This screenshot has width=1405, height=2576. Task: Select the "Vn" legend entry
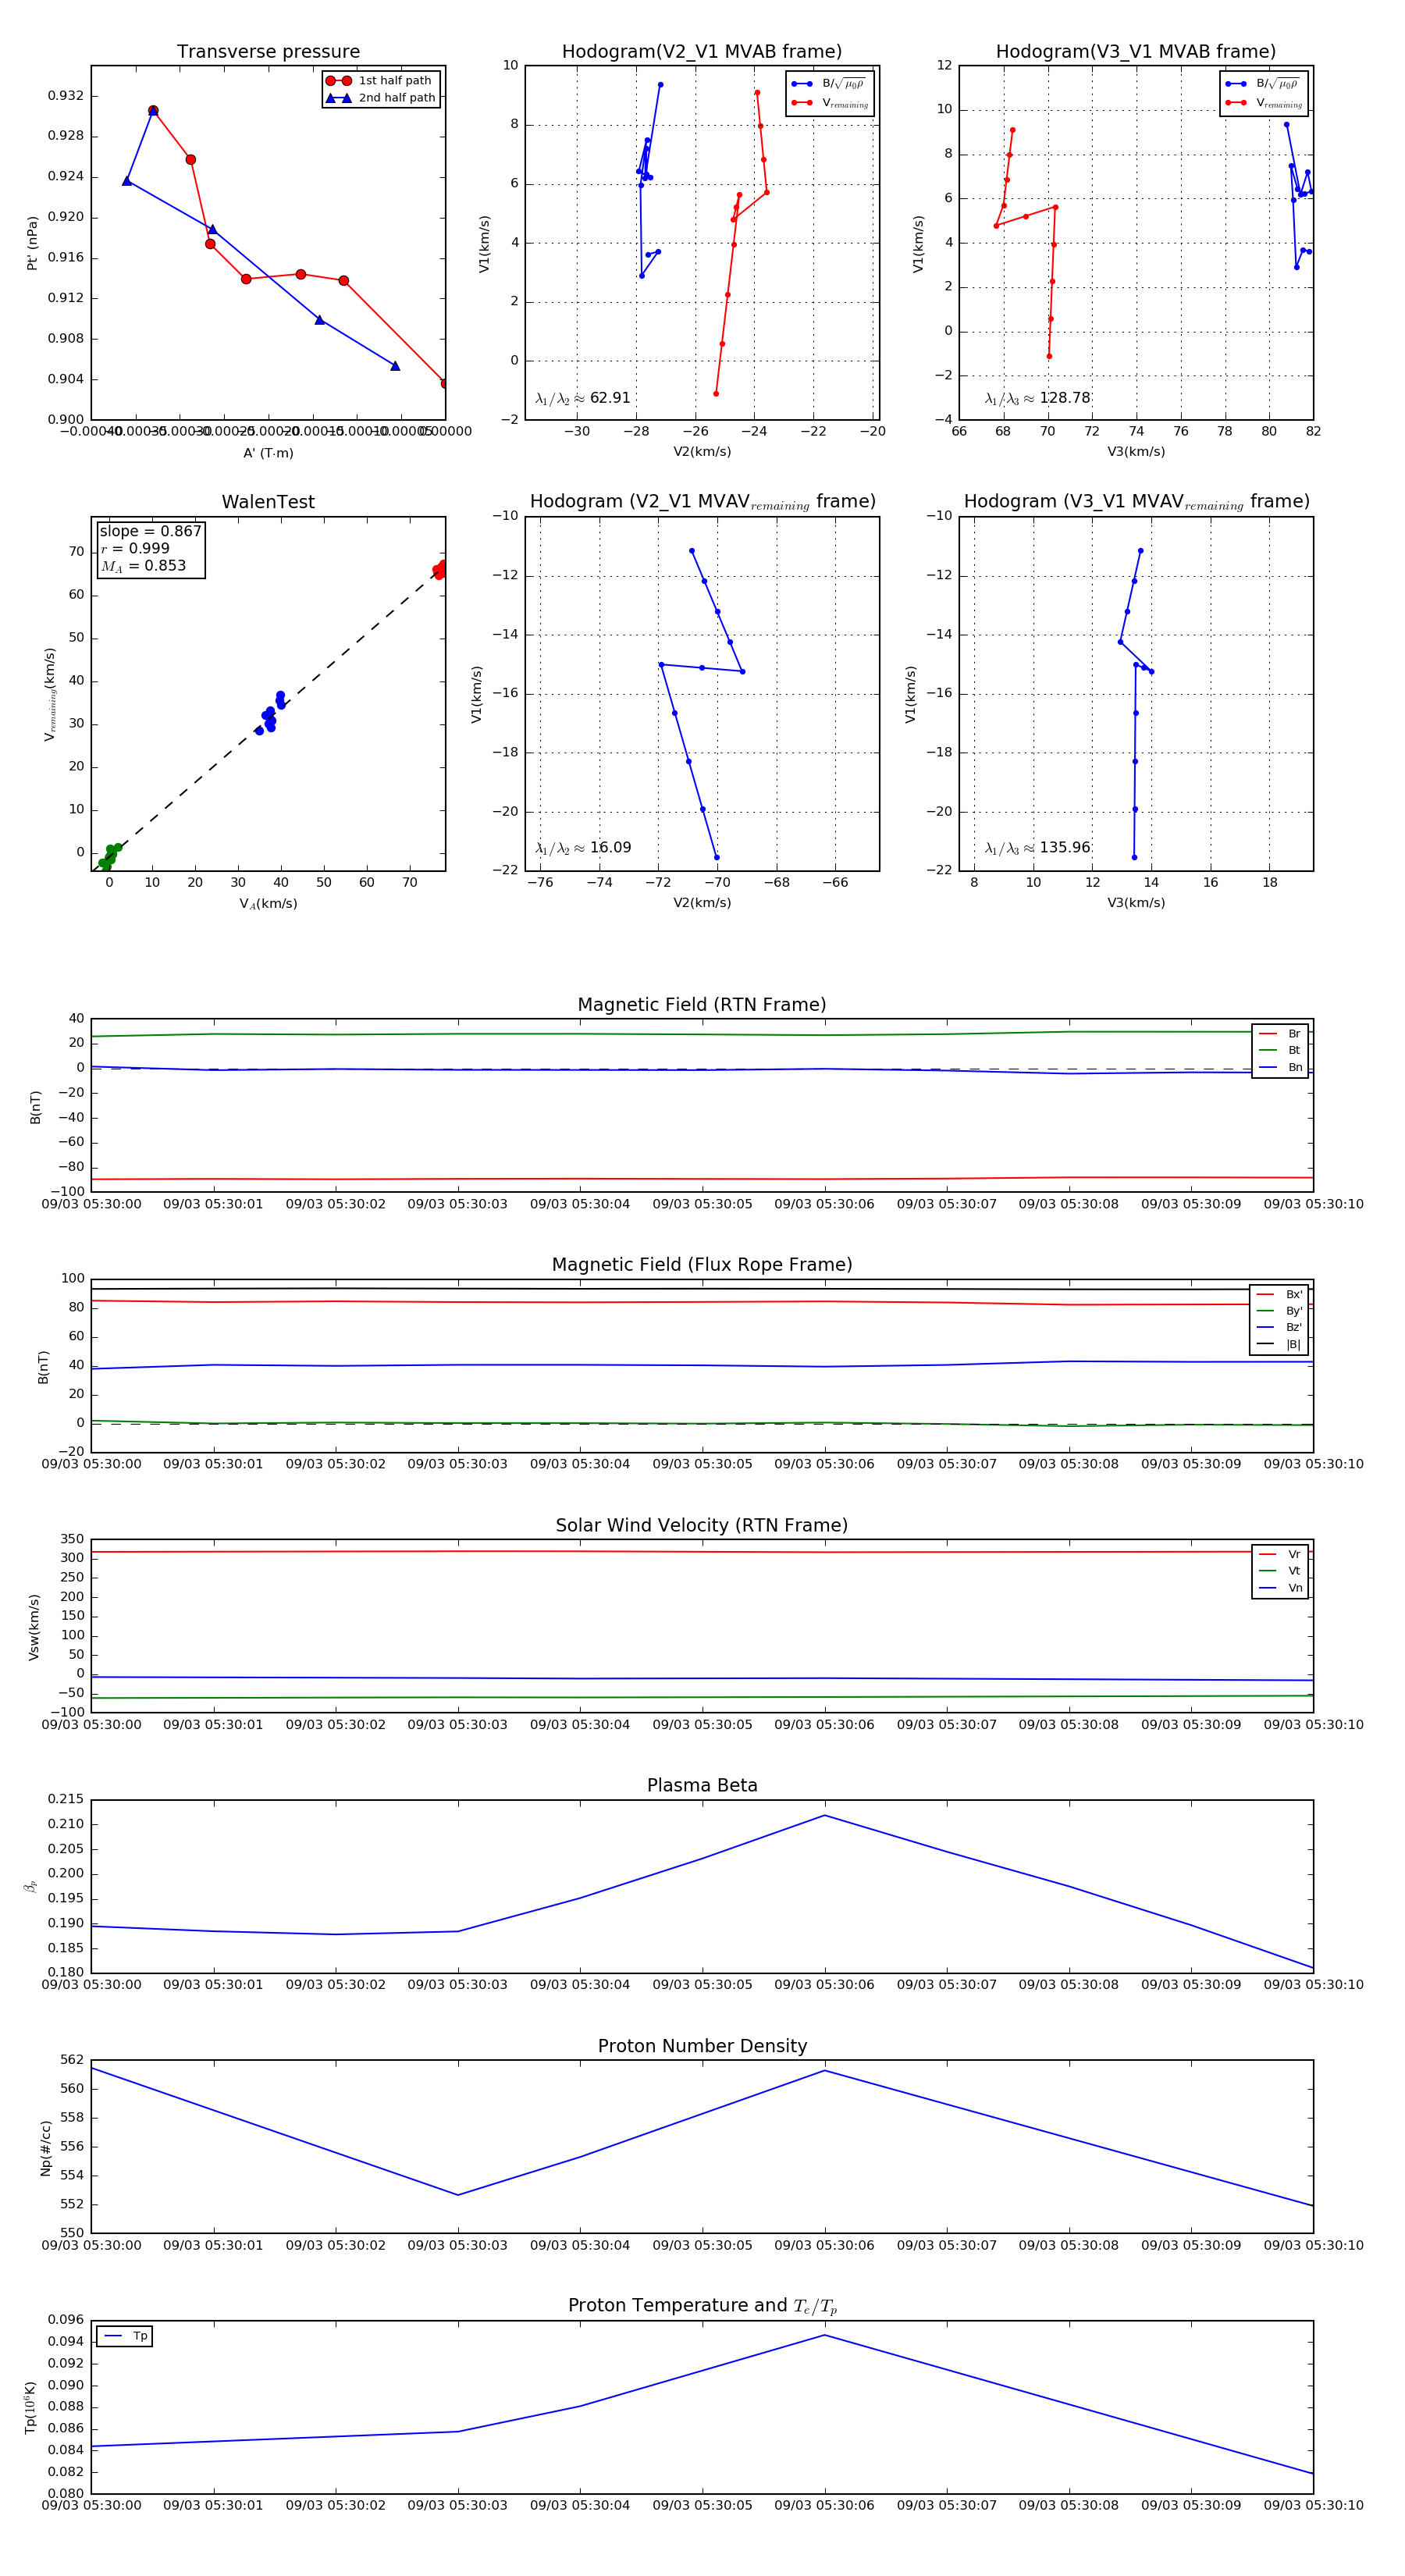pos(1280,1588)
